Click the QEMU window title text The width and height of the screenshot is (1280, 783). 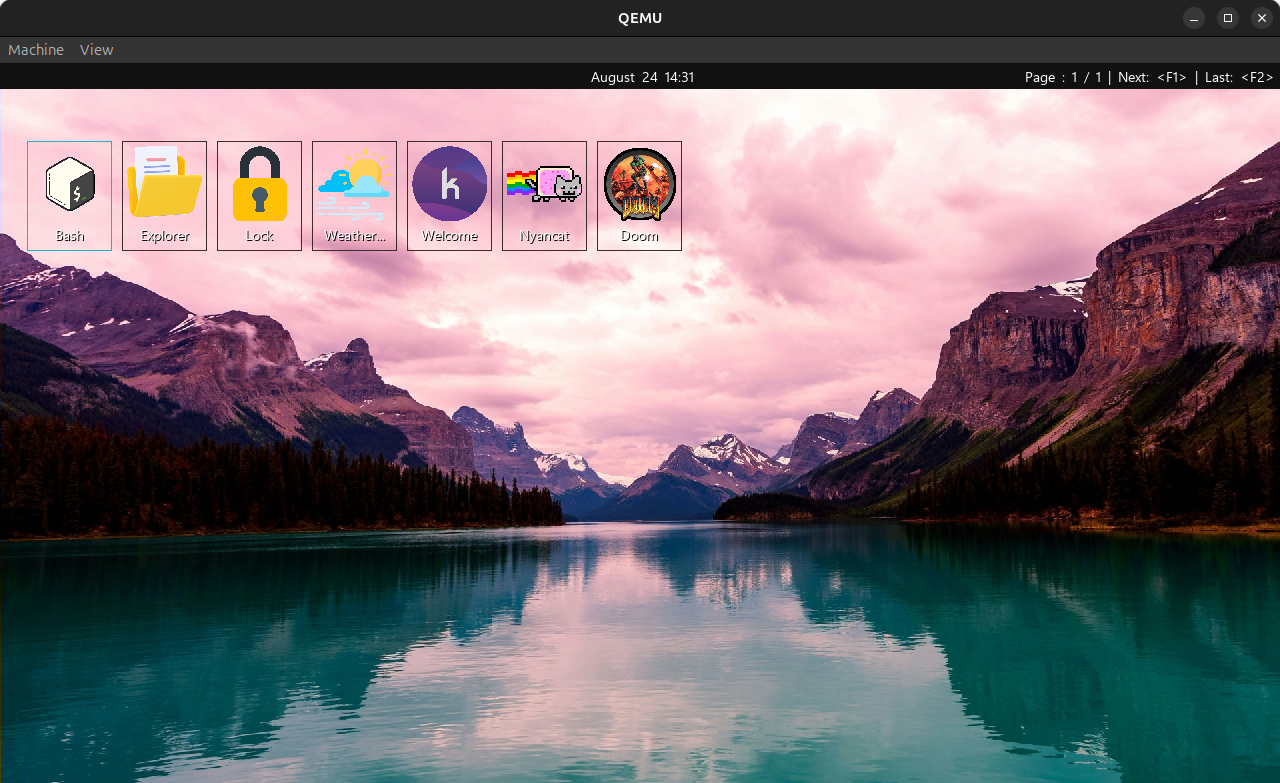coord(640,18)
